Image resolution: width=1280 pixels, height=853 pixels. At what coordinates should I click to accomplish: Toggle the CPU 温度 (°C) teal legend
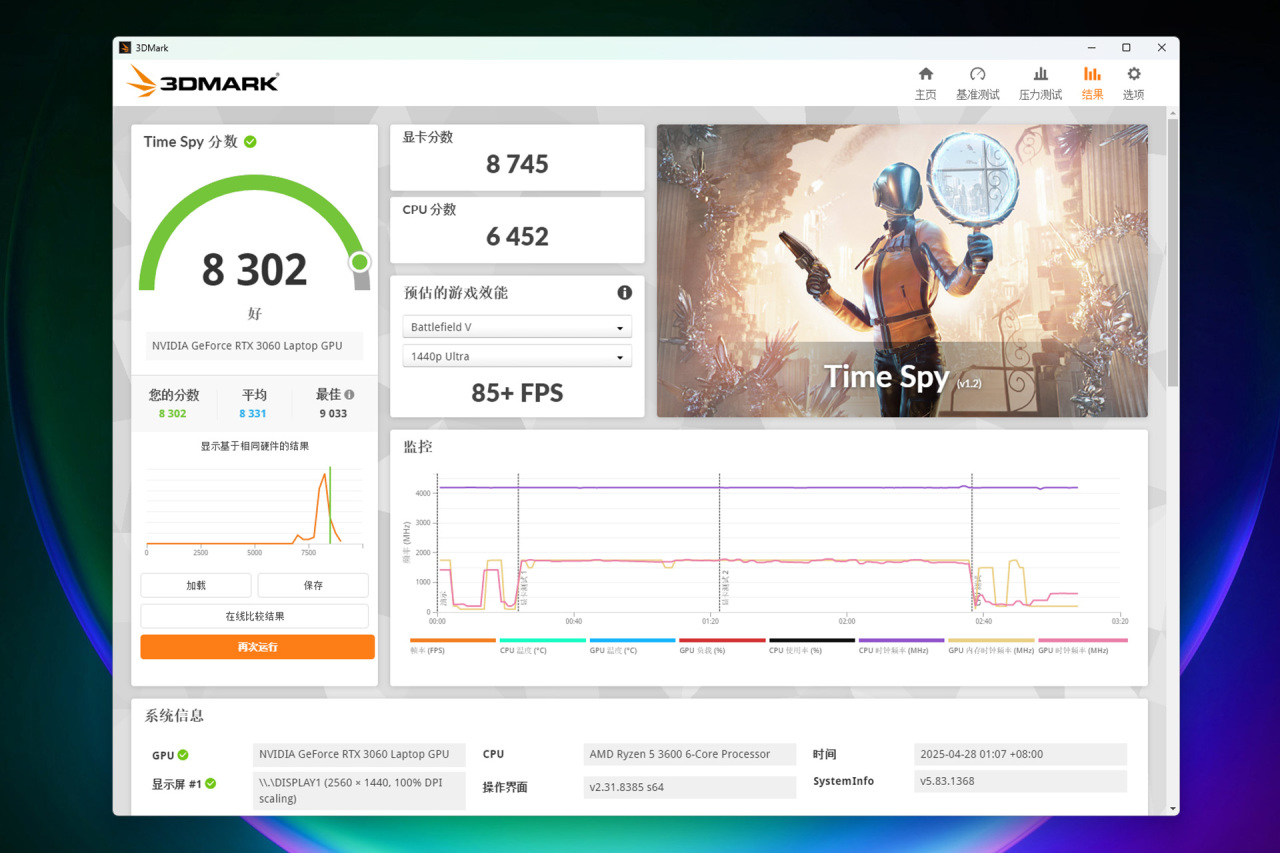[x=542, y=646]
